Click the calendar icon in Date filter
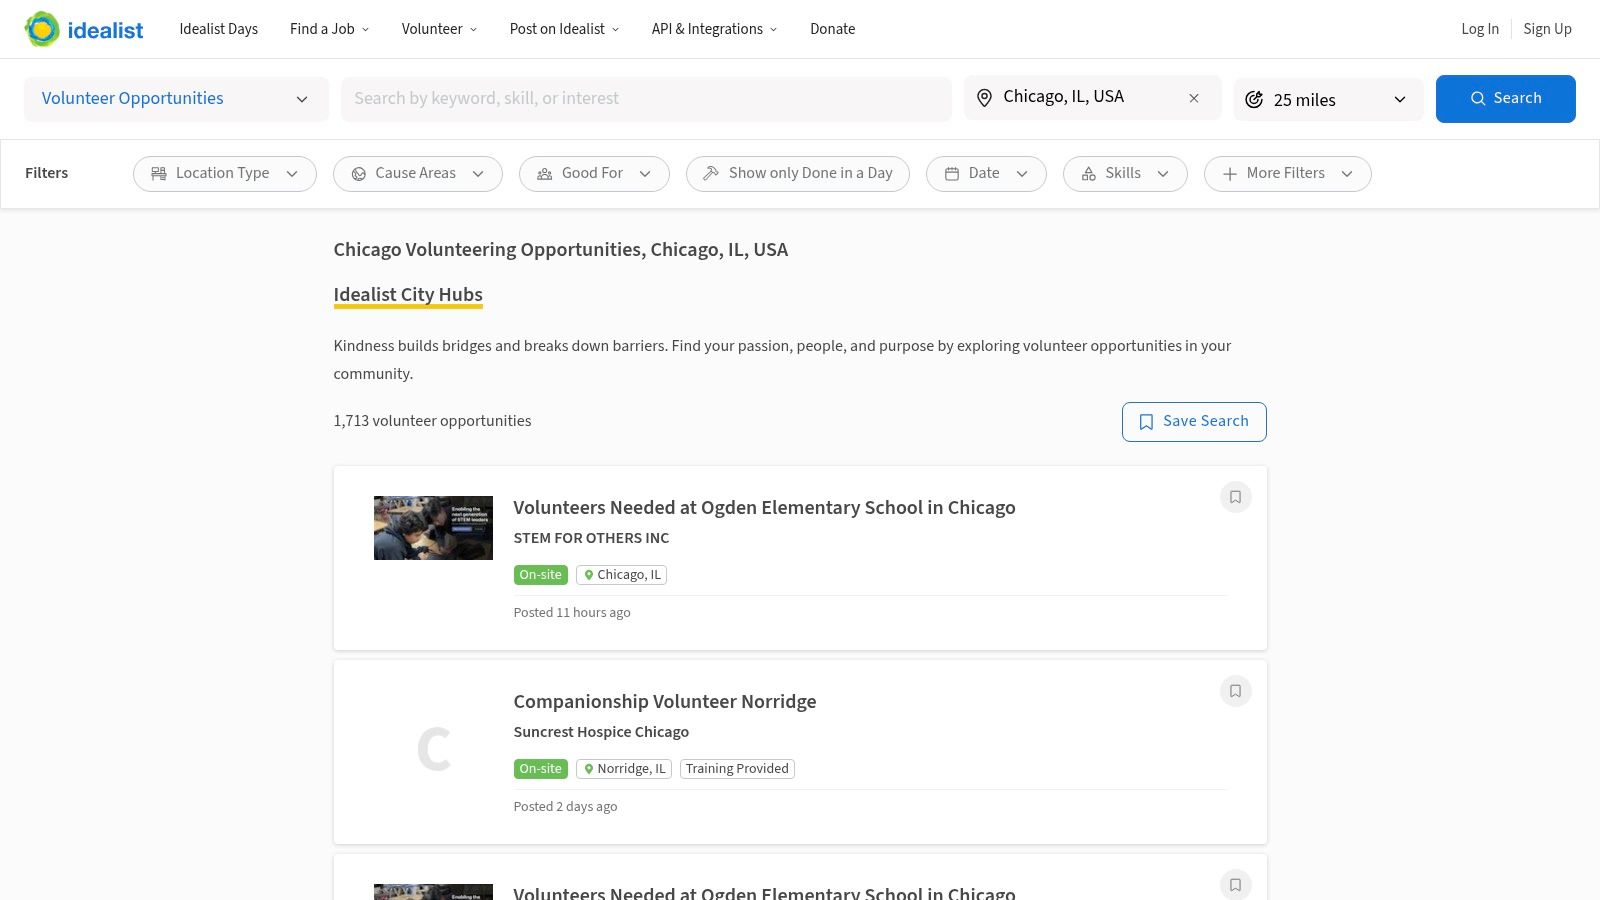 (952, 174)
